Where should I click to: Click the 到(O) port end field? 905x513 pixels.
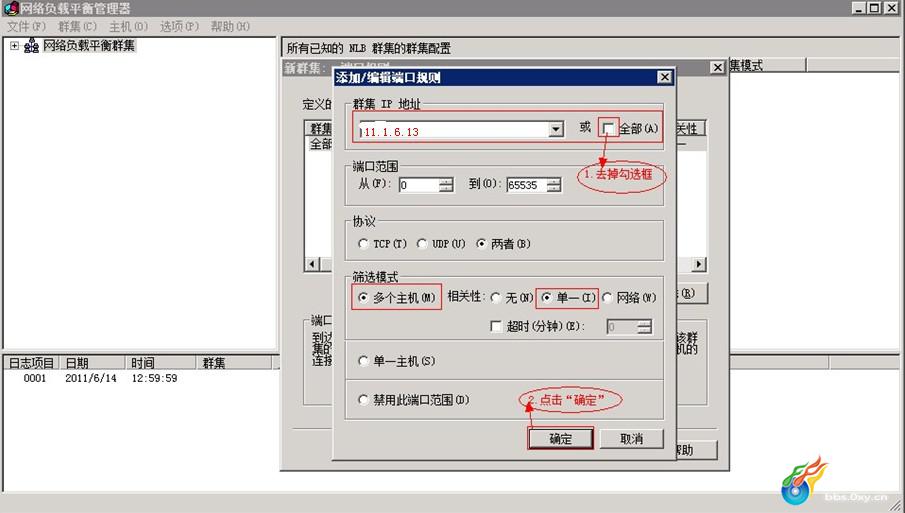526,185
